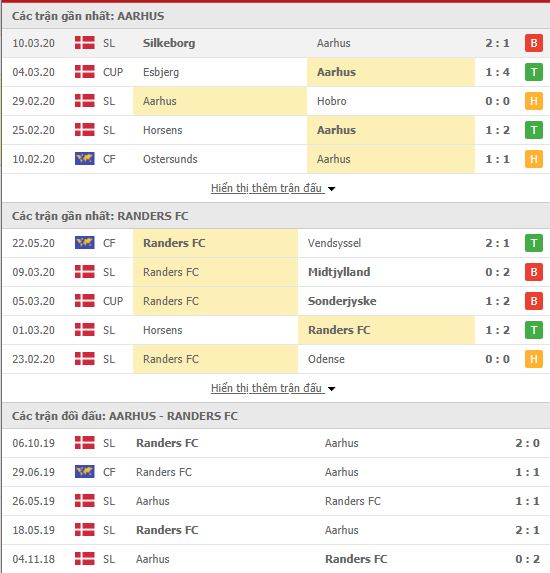The image size is (550, 573).
Task: Click Sonderjyske team name in Randers list
Action: [x=342, y=301]
